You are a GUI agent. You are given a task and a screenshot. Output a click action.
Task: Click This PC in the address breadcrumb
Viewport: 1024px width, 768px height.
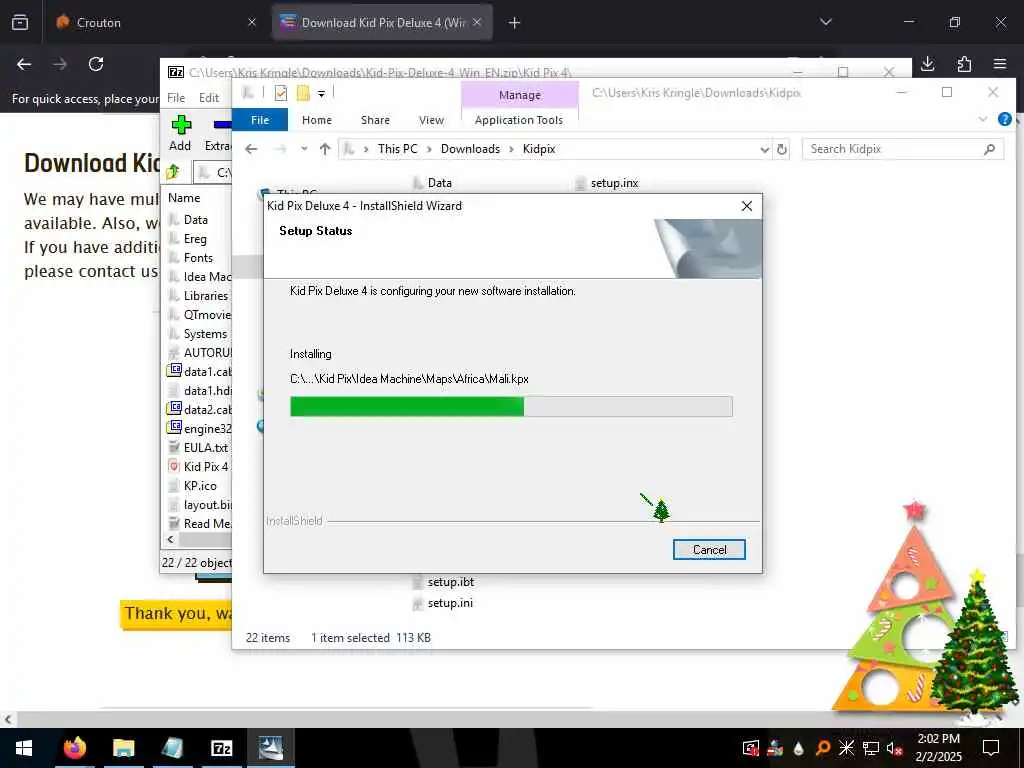(x=398, y=149)
